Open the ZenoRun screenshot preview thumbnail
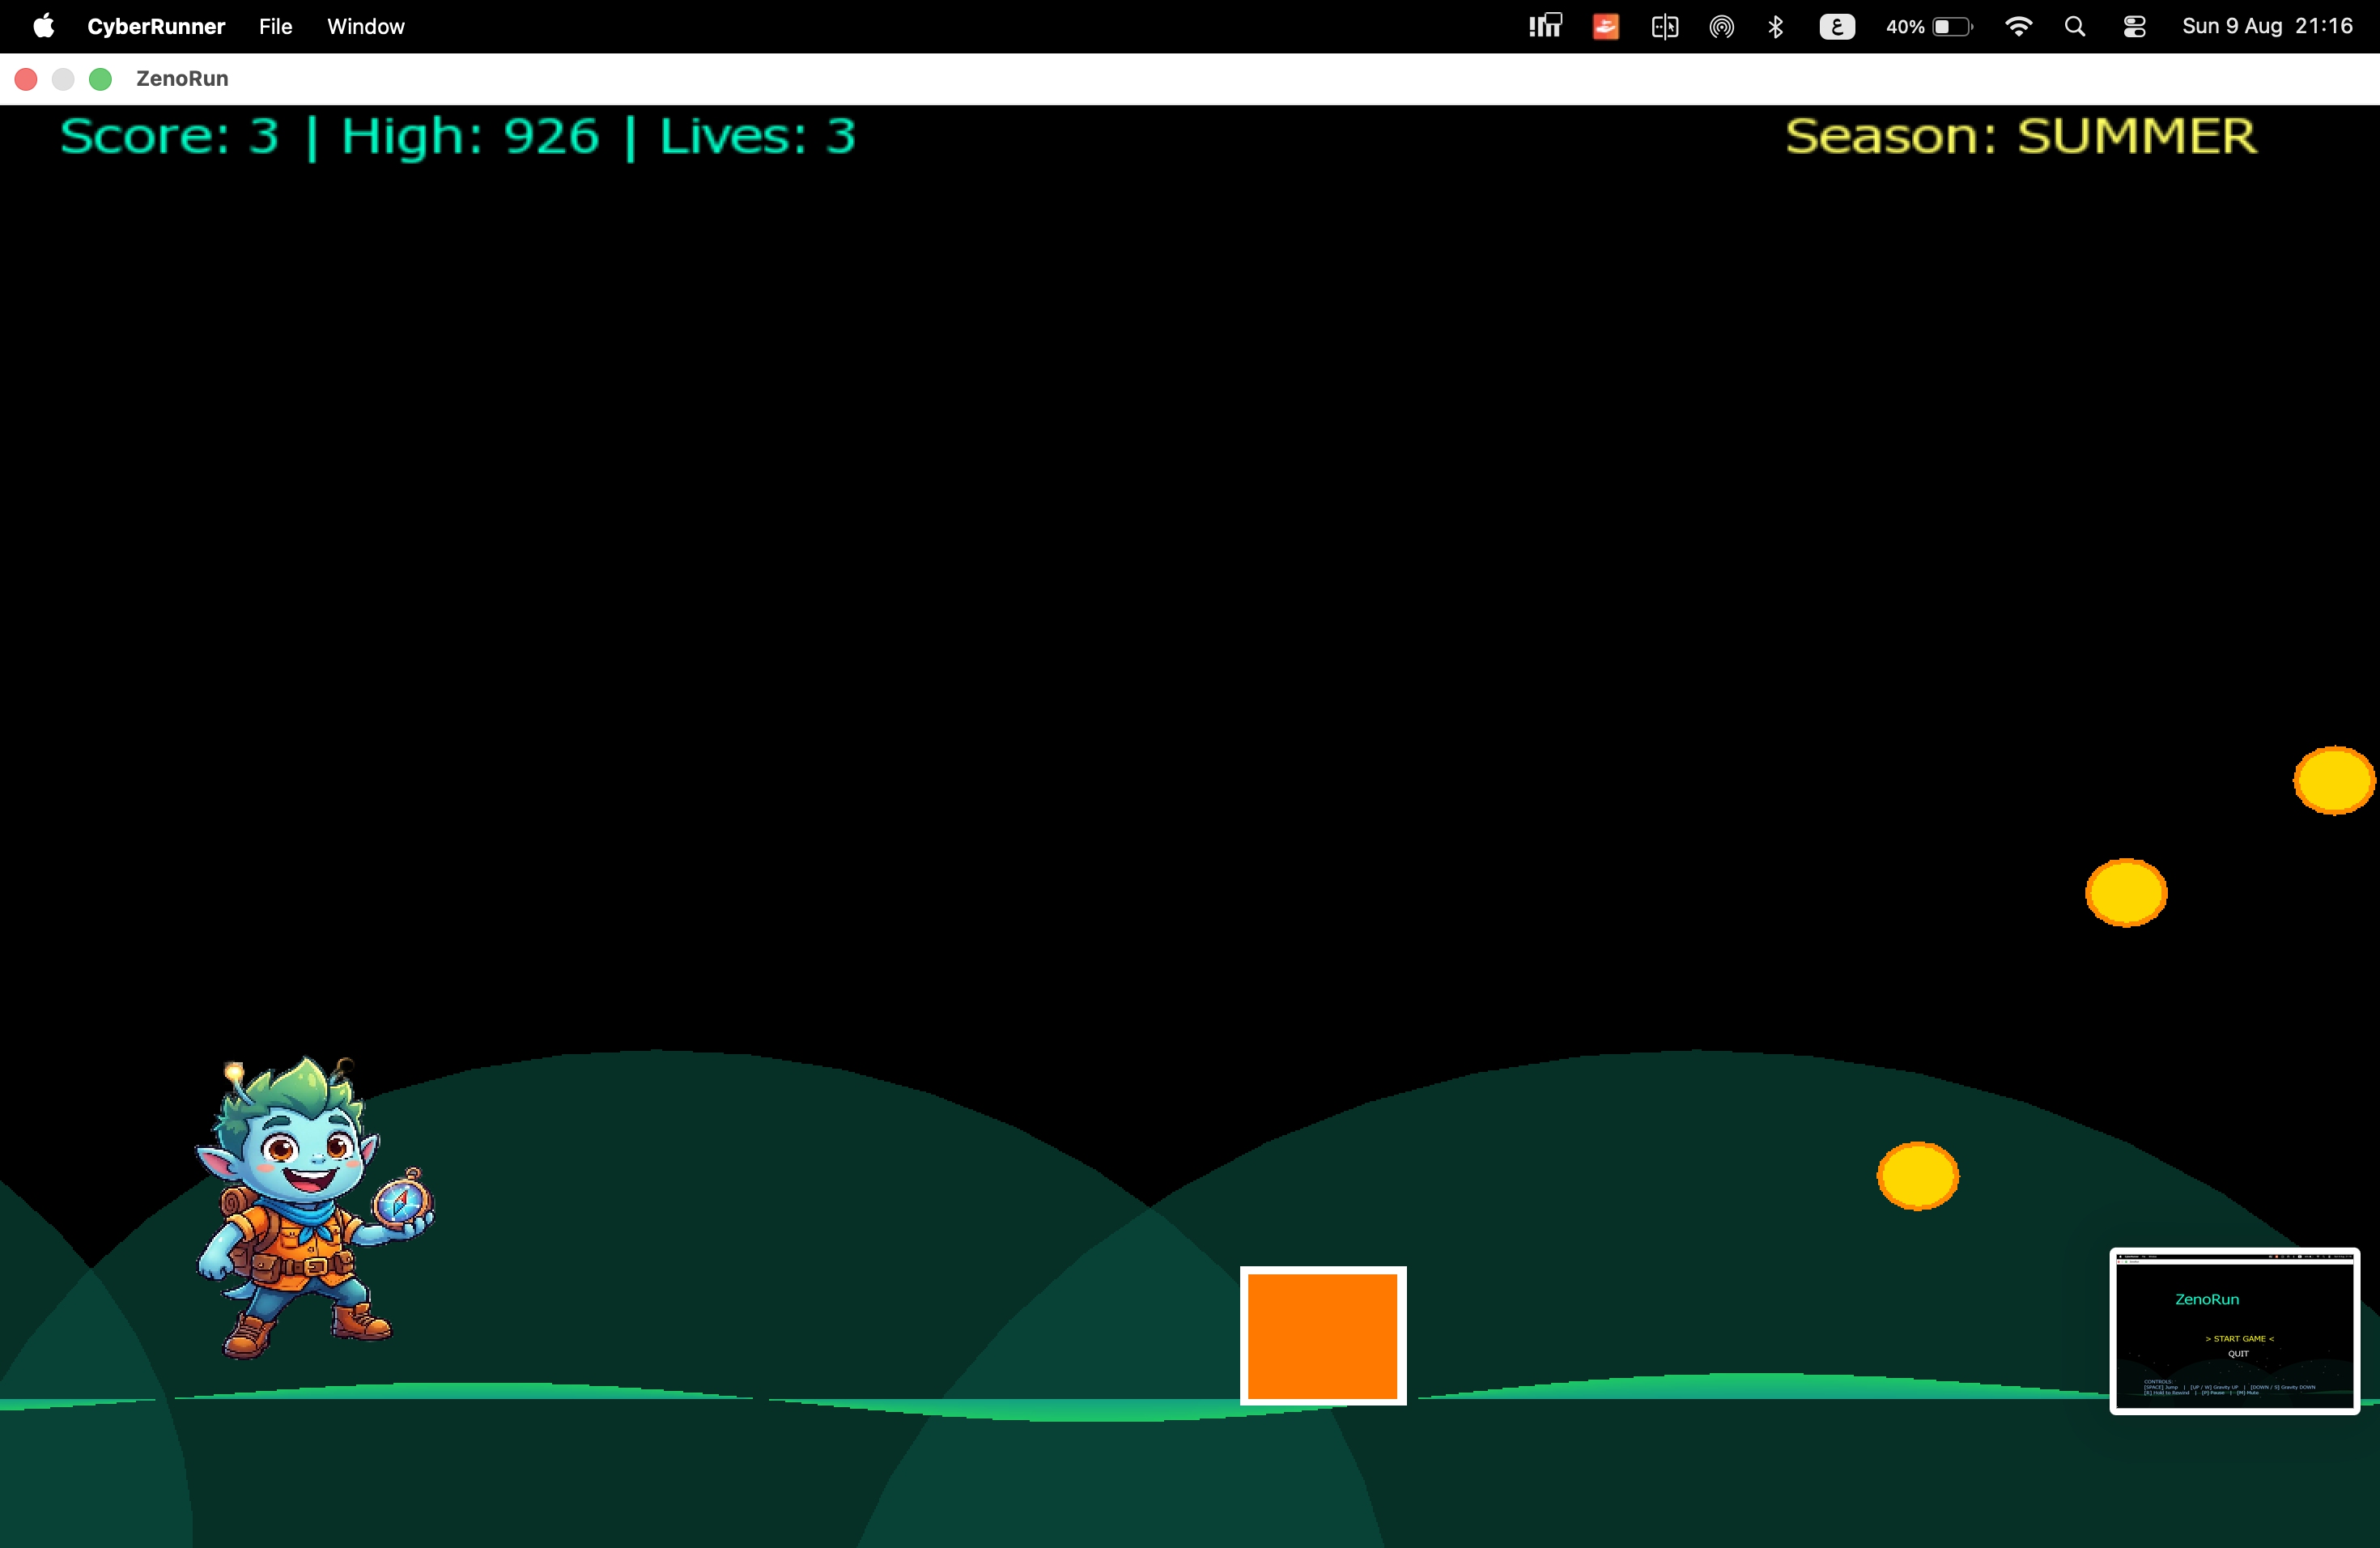The image size is (2380, 1548). click(2234, 1331)
